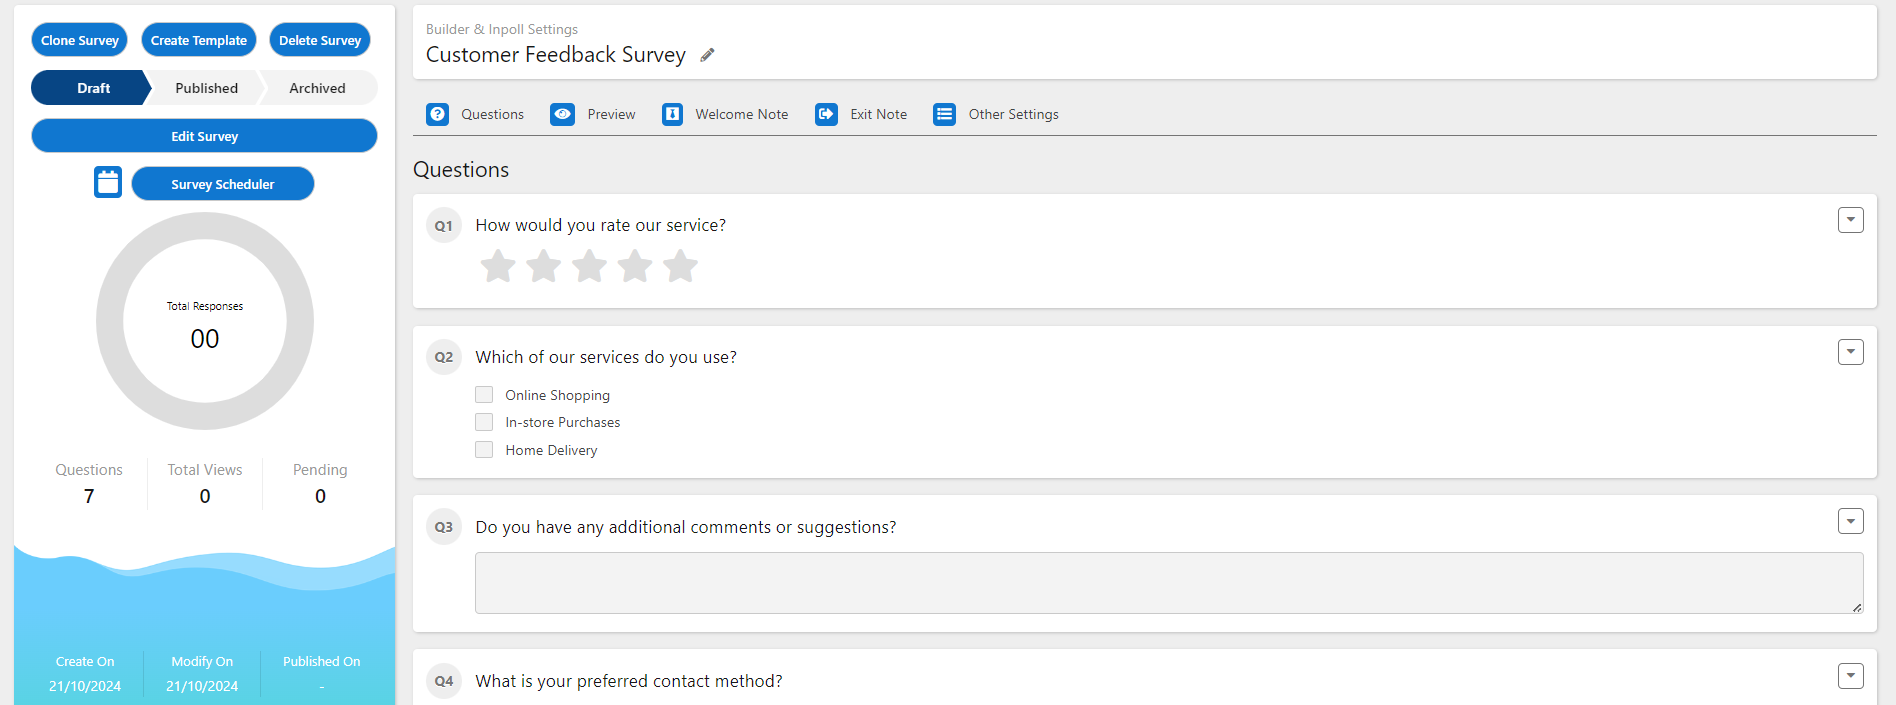This screenshot has width=1896, height=705.
Task: Select the second rating star in Q1
Action: click(x=544, y=266)
